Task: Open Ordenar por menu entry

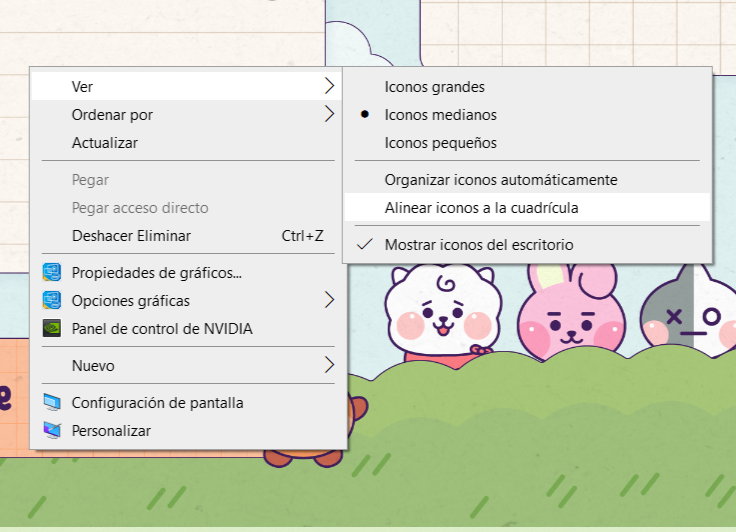Action: click(186, 115)
